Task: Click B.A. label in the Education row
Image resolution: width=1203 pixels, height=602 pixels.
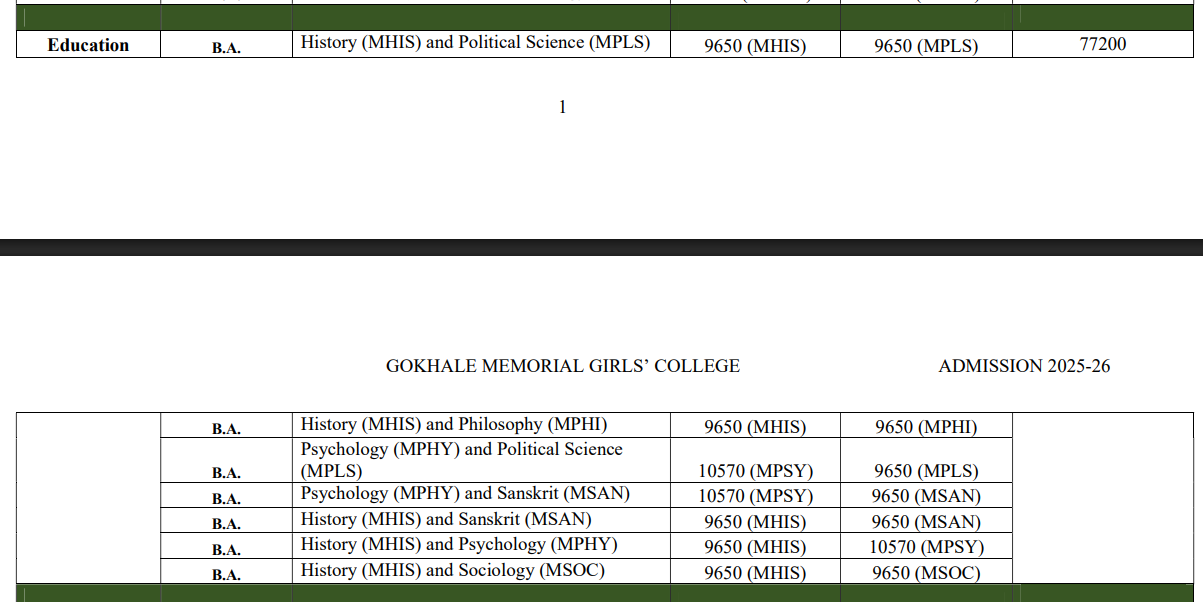Action: (226, 47)
